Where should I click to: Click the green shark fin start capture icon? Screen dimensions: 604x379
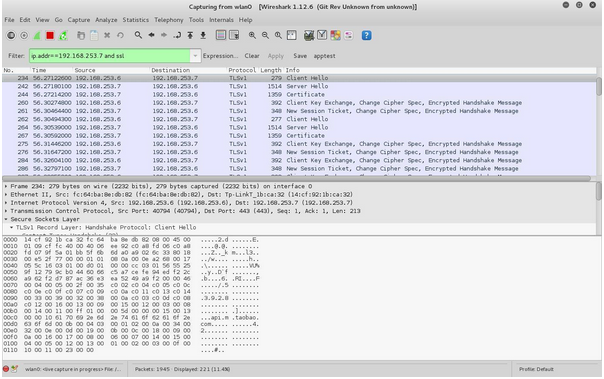[x=37, y=35]
